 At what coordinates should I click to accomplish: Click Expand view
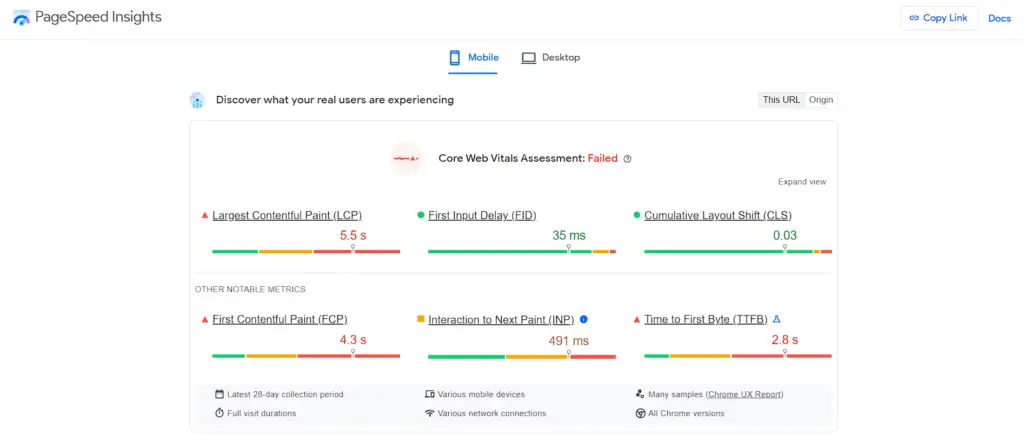coord(802,182)
